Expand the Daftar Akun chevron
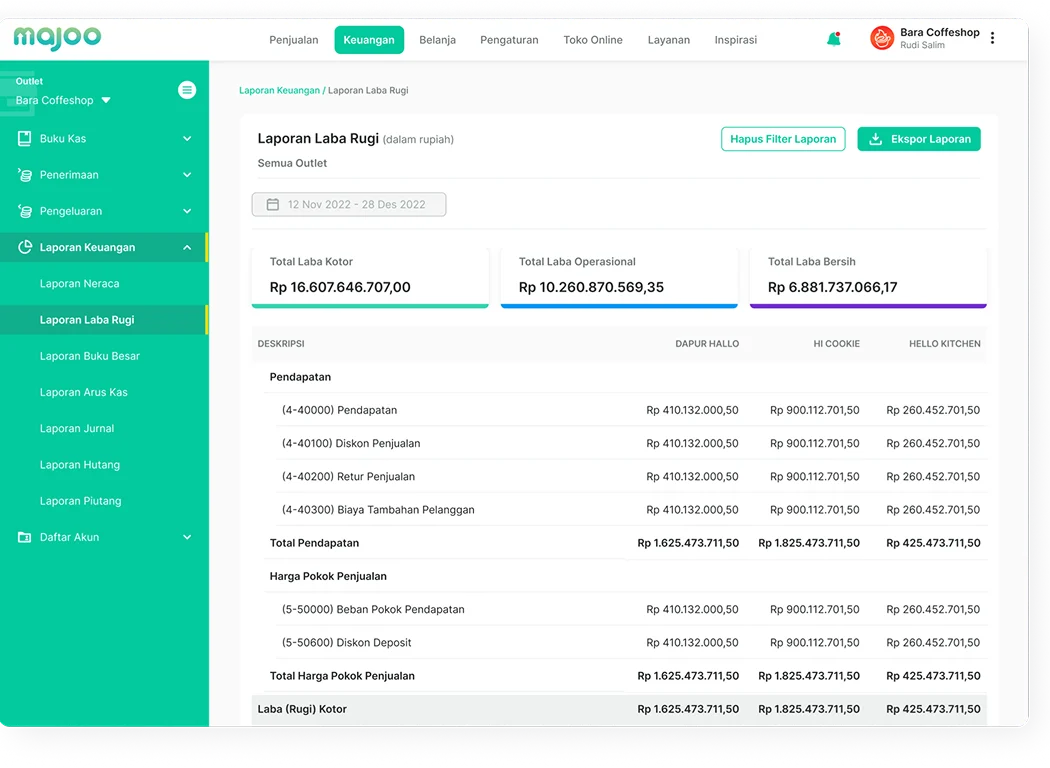Image resolution: width=1050 pixels, height=768 pixels. (x=187, y=538)
